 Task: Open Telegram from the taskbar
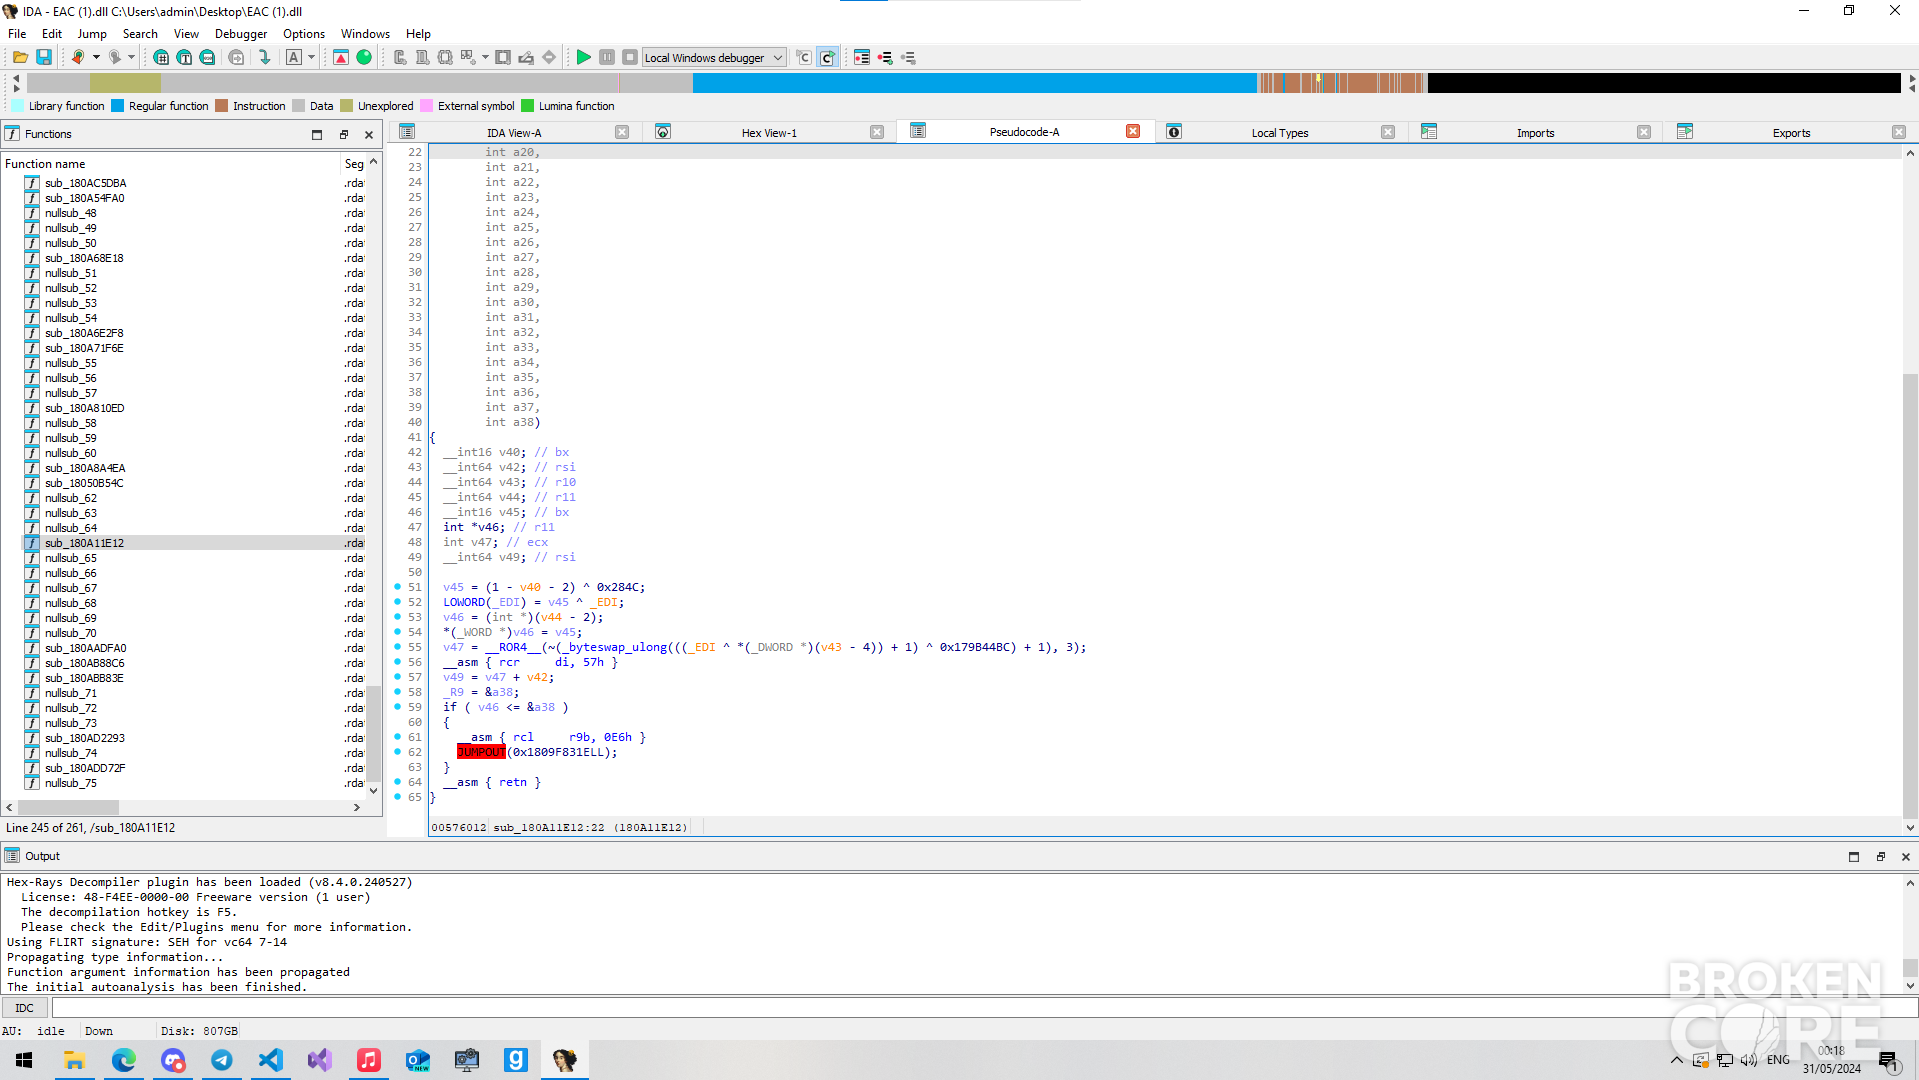[222, 1060]
